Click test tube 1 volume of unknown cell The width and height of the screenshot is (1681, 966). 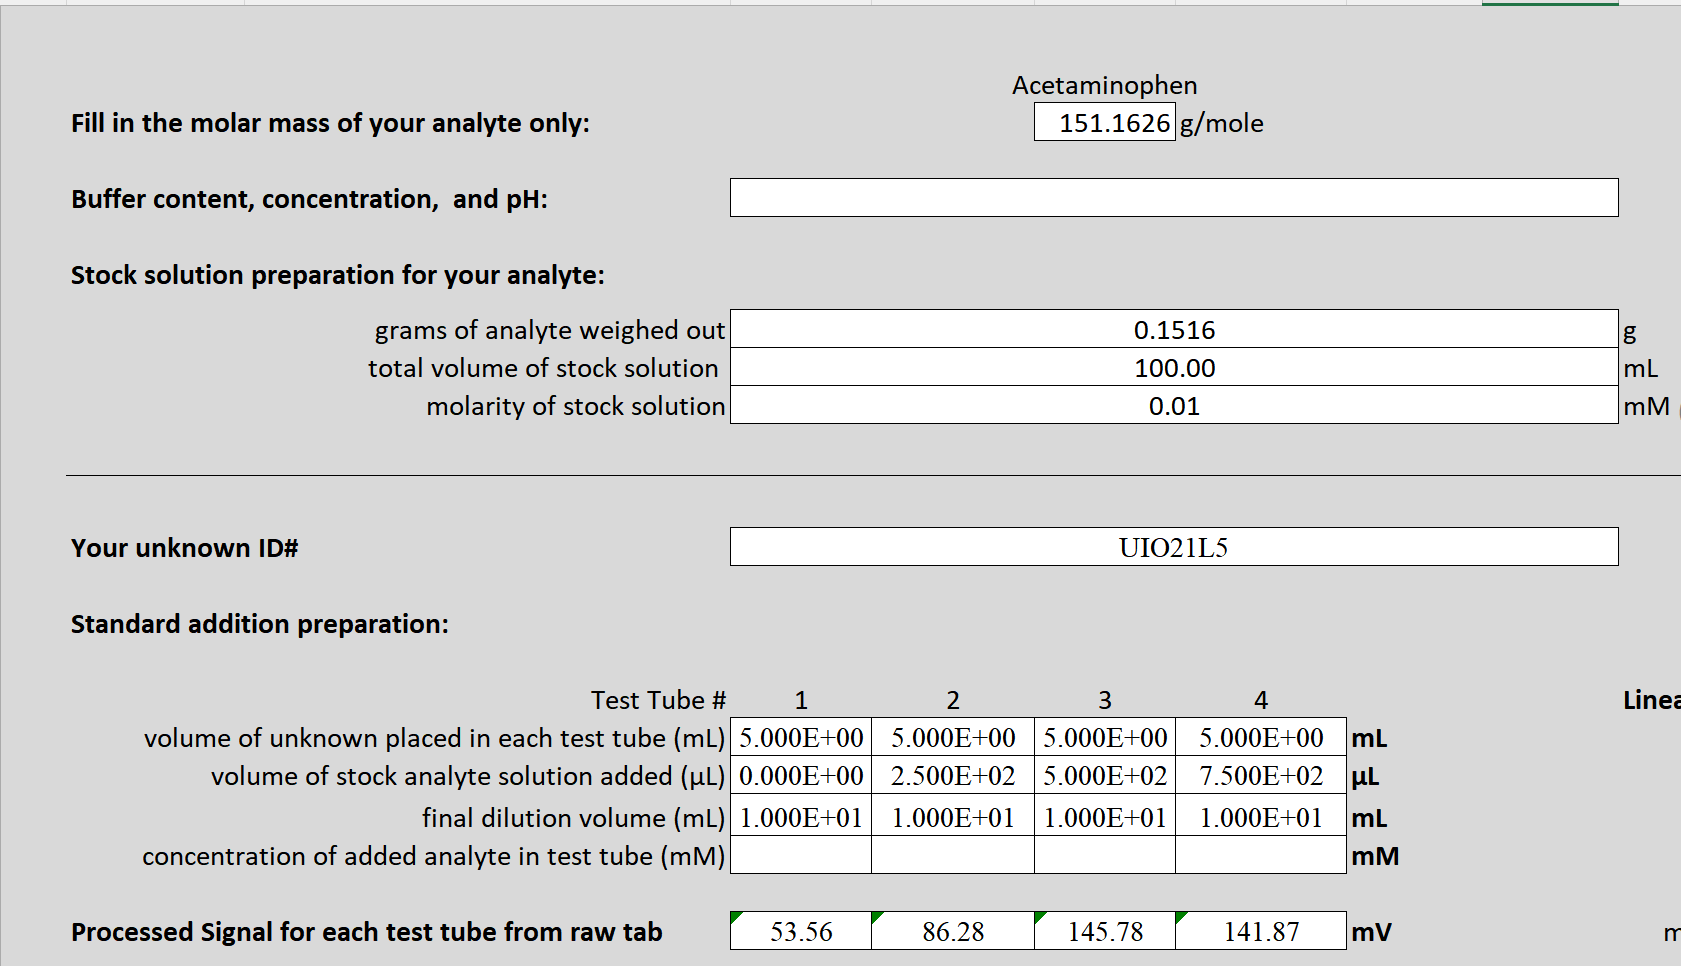point(799,738)
